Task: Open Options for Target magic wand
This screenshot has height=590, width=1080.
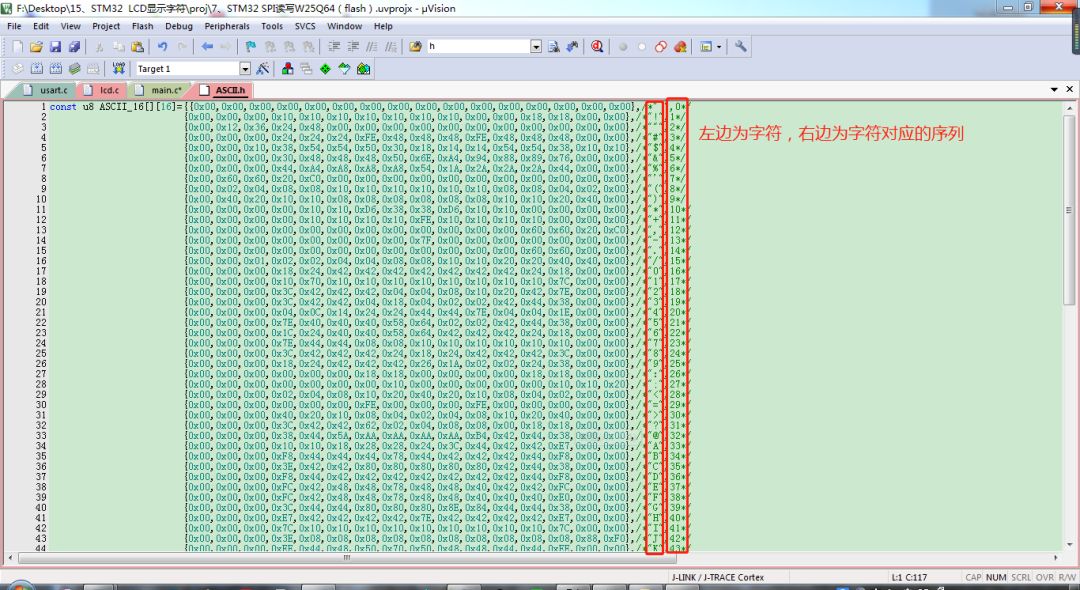Action: [262, 69]
